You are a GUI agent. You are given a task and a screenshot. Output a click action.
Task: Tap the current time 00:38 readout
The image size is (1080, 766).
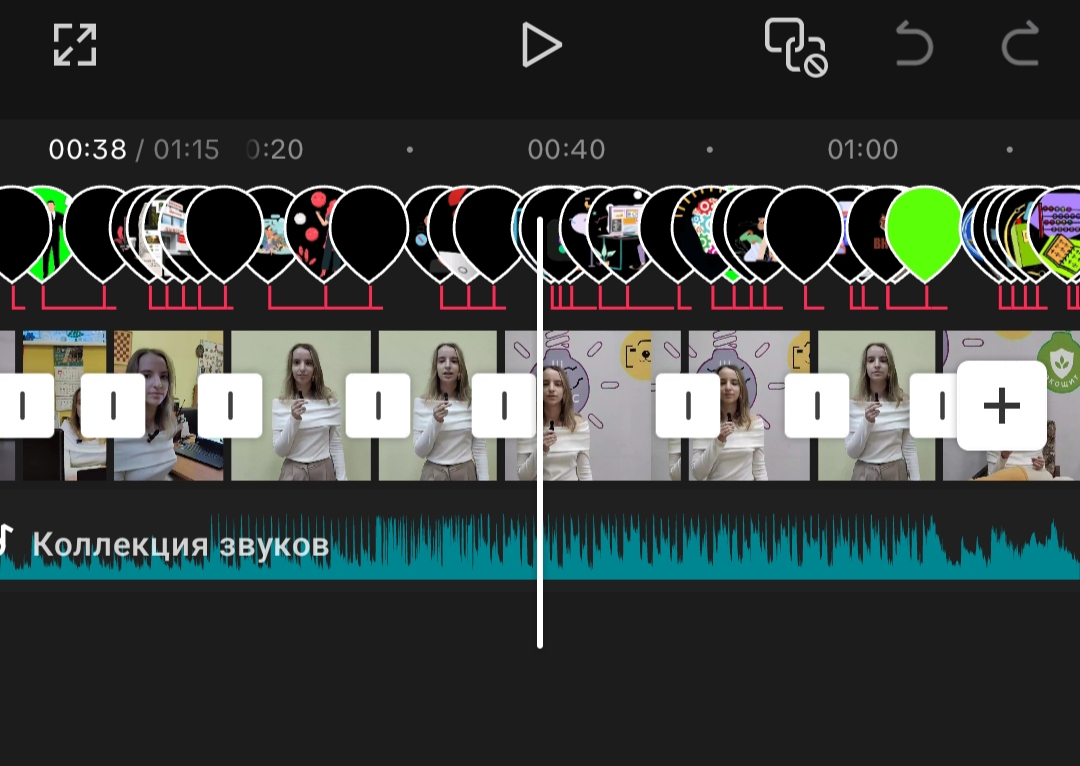87,149
